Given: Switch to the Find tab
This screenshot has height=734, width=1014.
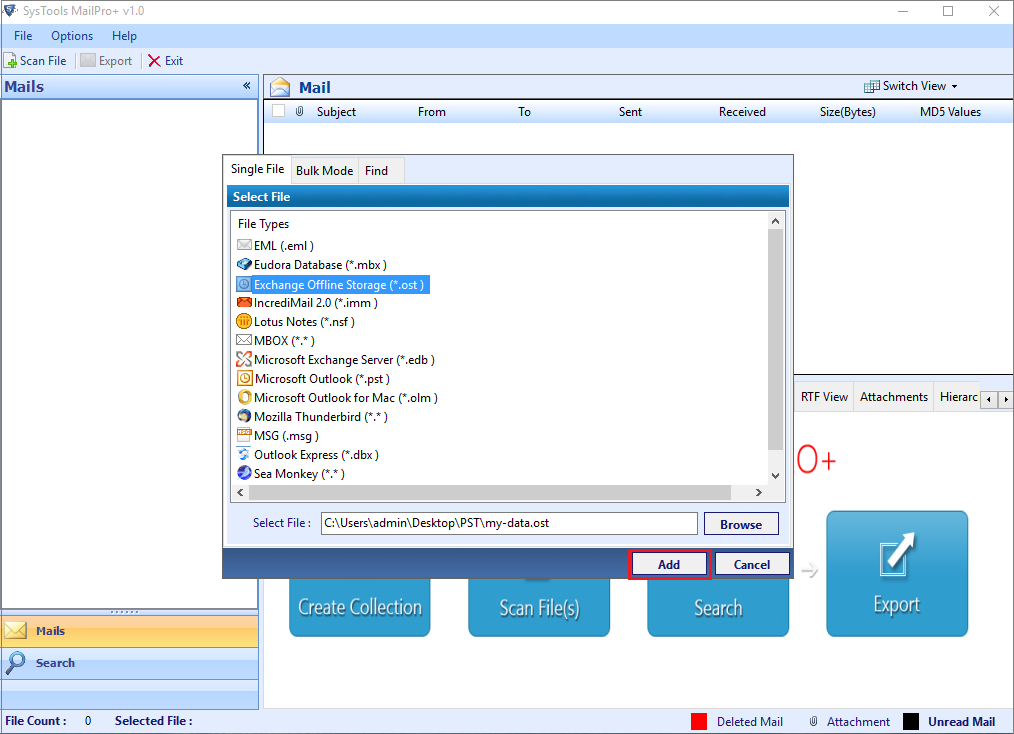Looking at the screenshot, I should click(376, 171).
